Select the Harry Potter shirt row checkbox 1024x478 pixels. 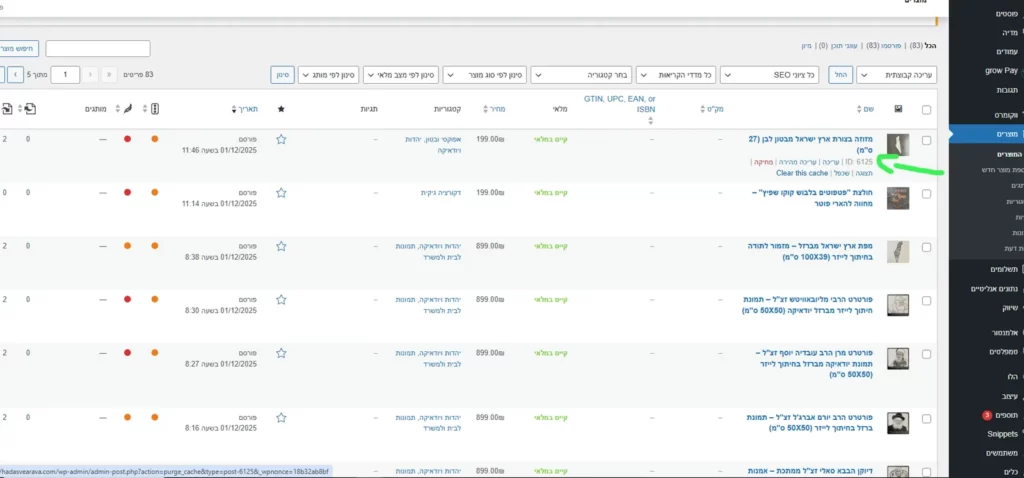point(927,194)
